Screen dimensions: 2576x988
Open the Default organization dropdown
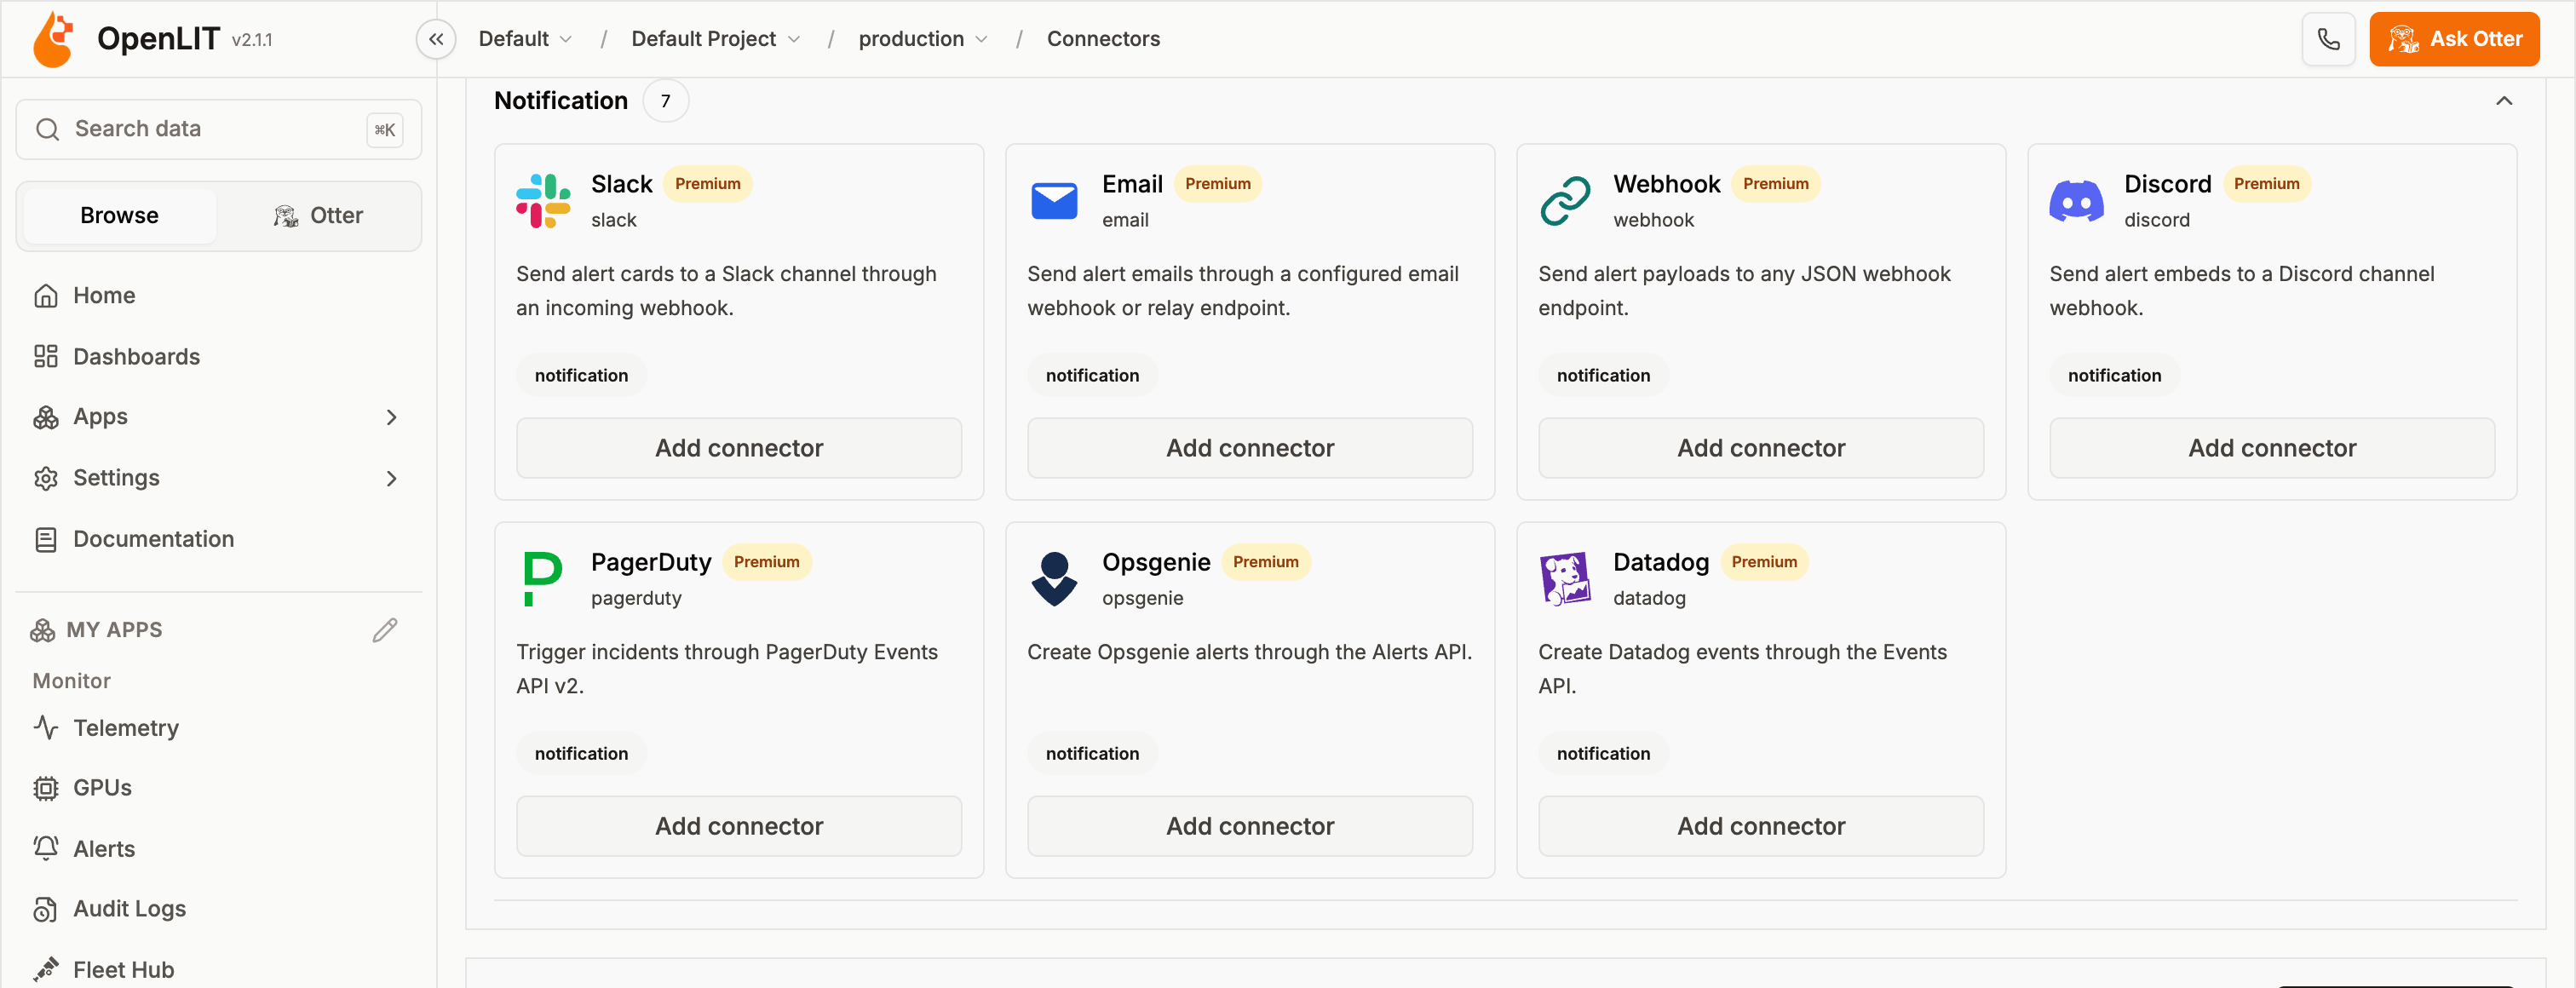tap(525, 39)
